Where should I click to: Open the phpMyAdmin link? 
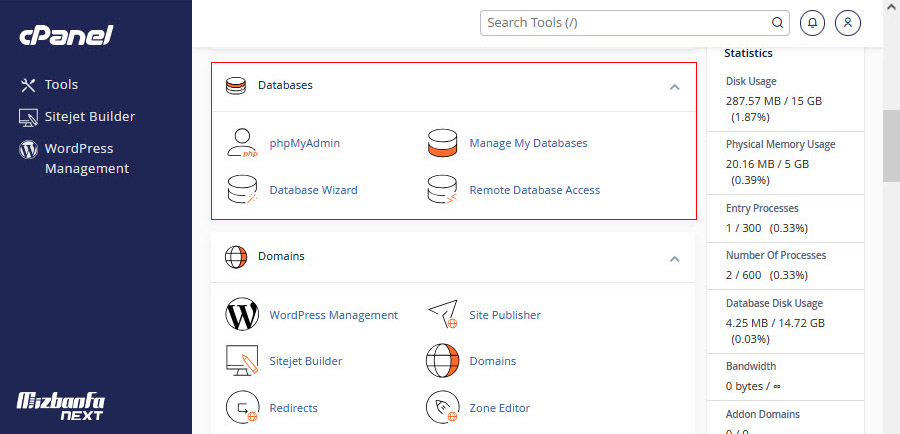[x=305, y=143]
